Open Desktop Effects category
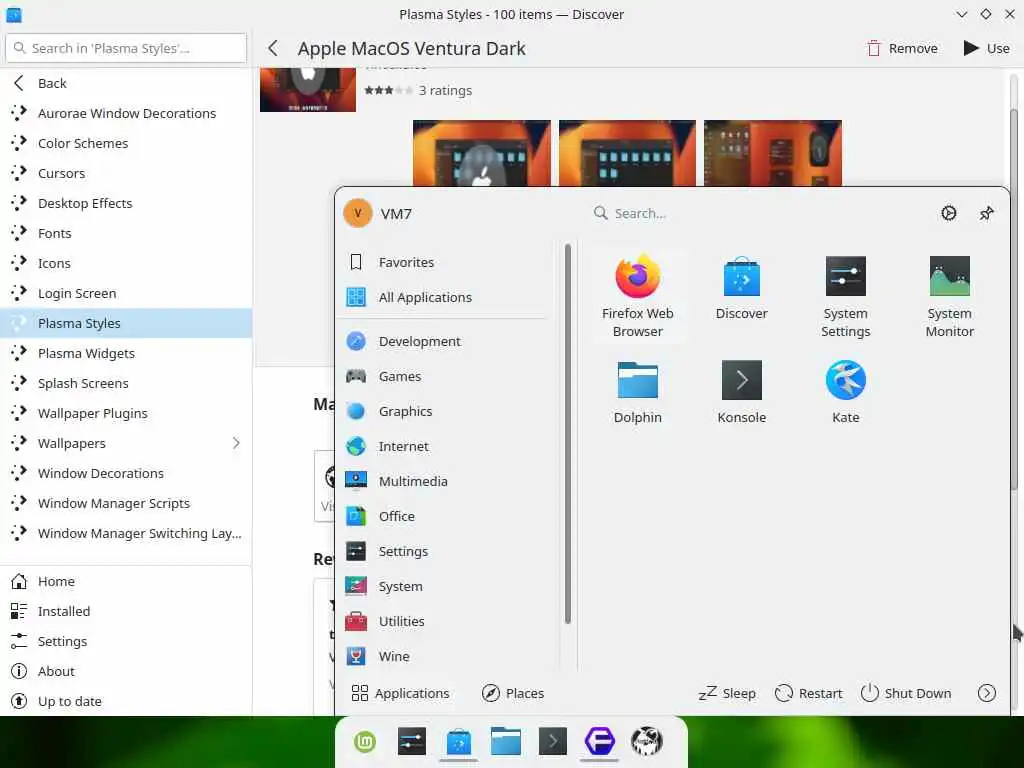Viewport: 1024px width, 768px height. pos(125,203)
